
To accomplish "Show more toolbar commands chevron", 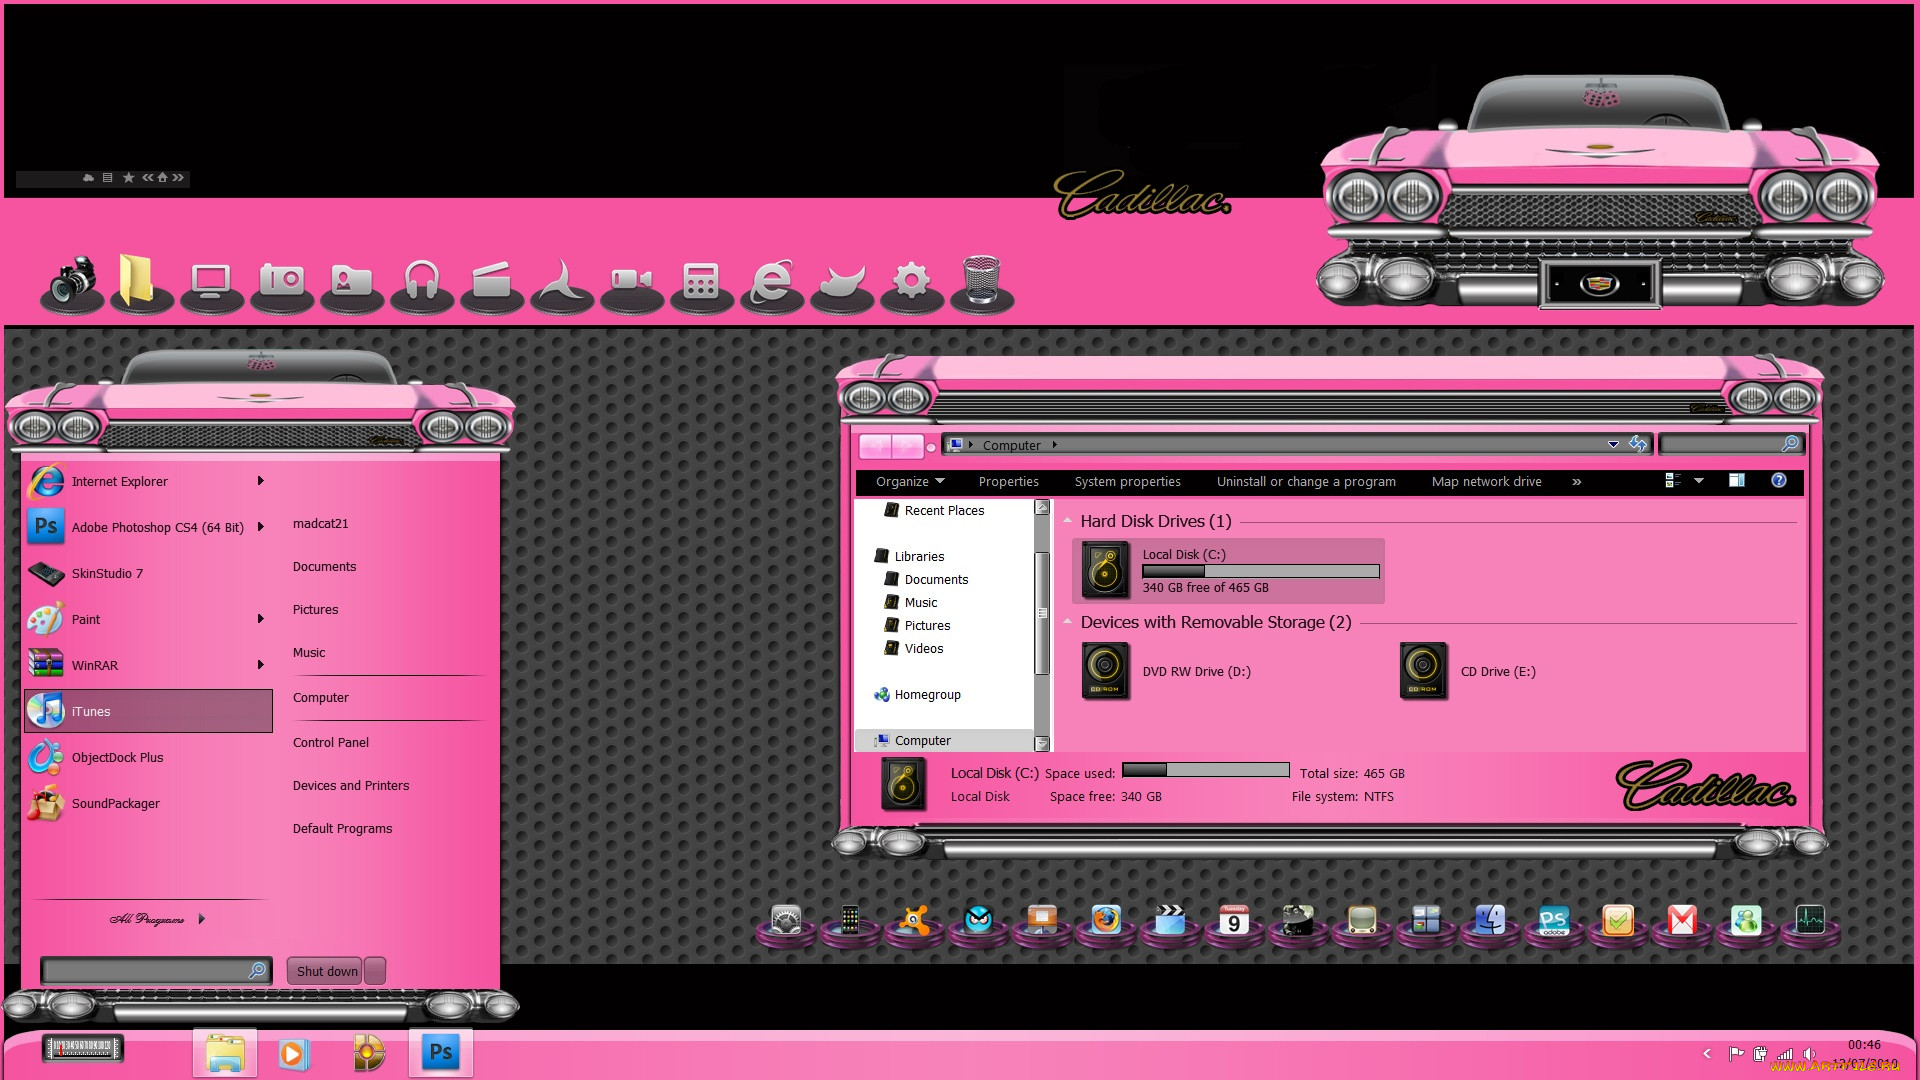I will pos(1577,482).
